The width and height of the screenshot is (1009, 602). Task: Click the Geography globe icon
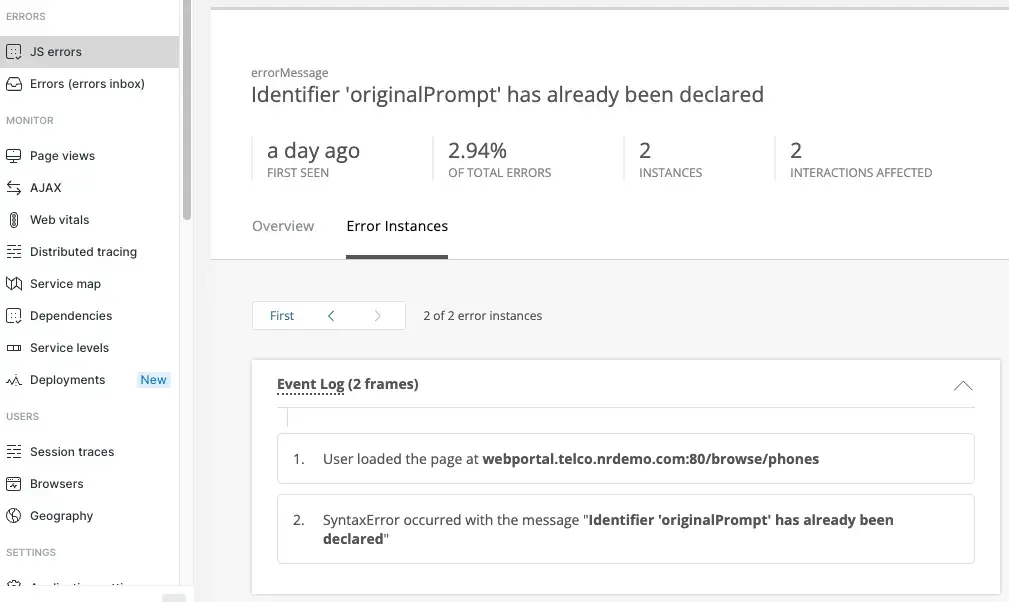pyautogui.click(x=14, y=516)
